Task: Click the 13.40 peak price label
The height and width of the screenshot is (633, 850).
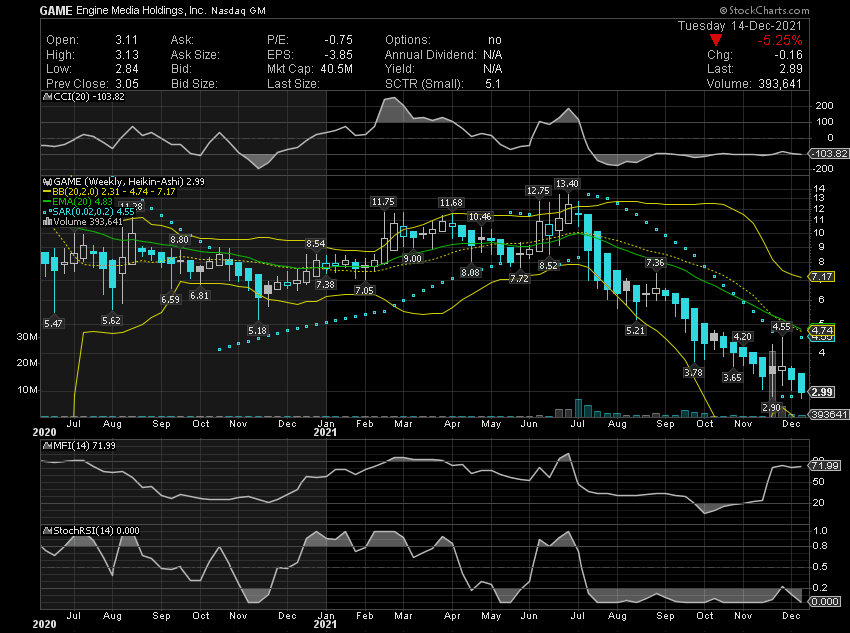Action: (x=567, y=184)
